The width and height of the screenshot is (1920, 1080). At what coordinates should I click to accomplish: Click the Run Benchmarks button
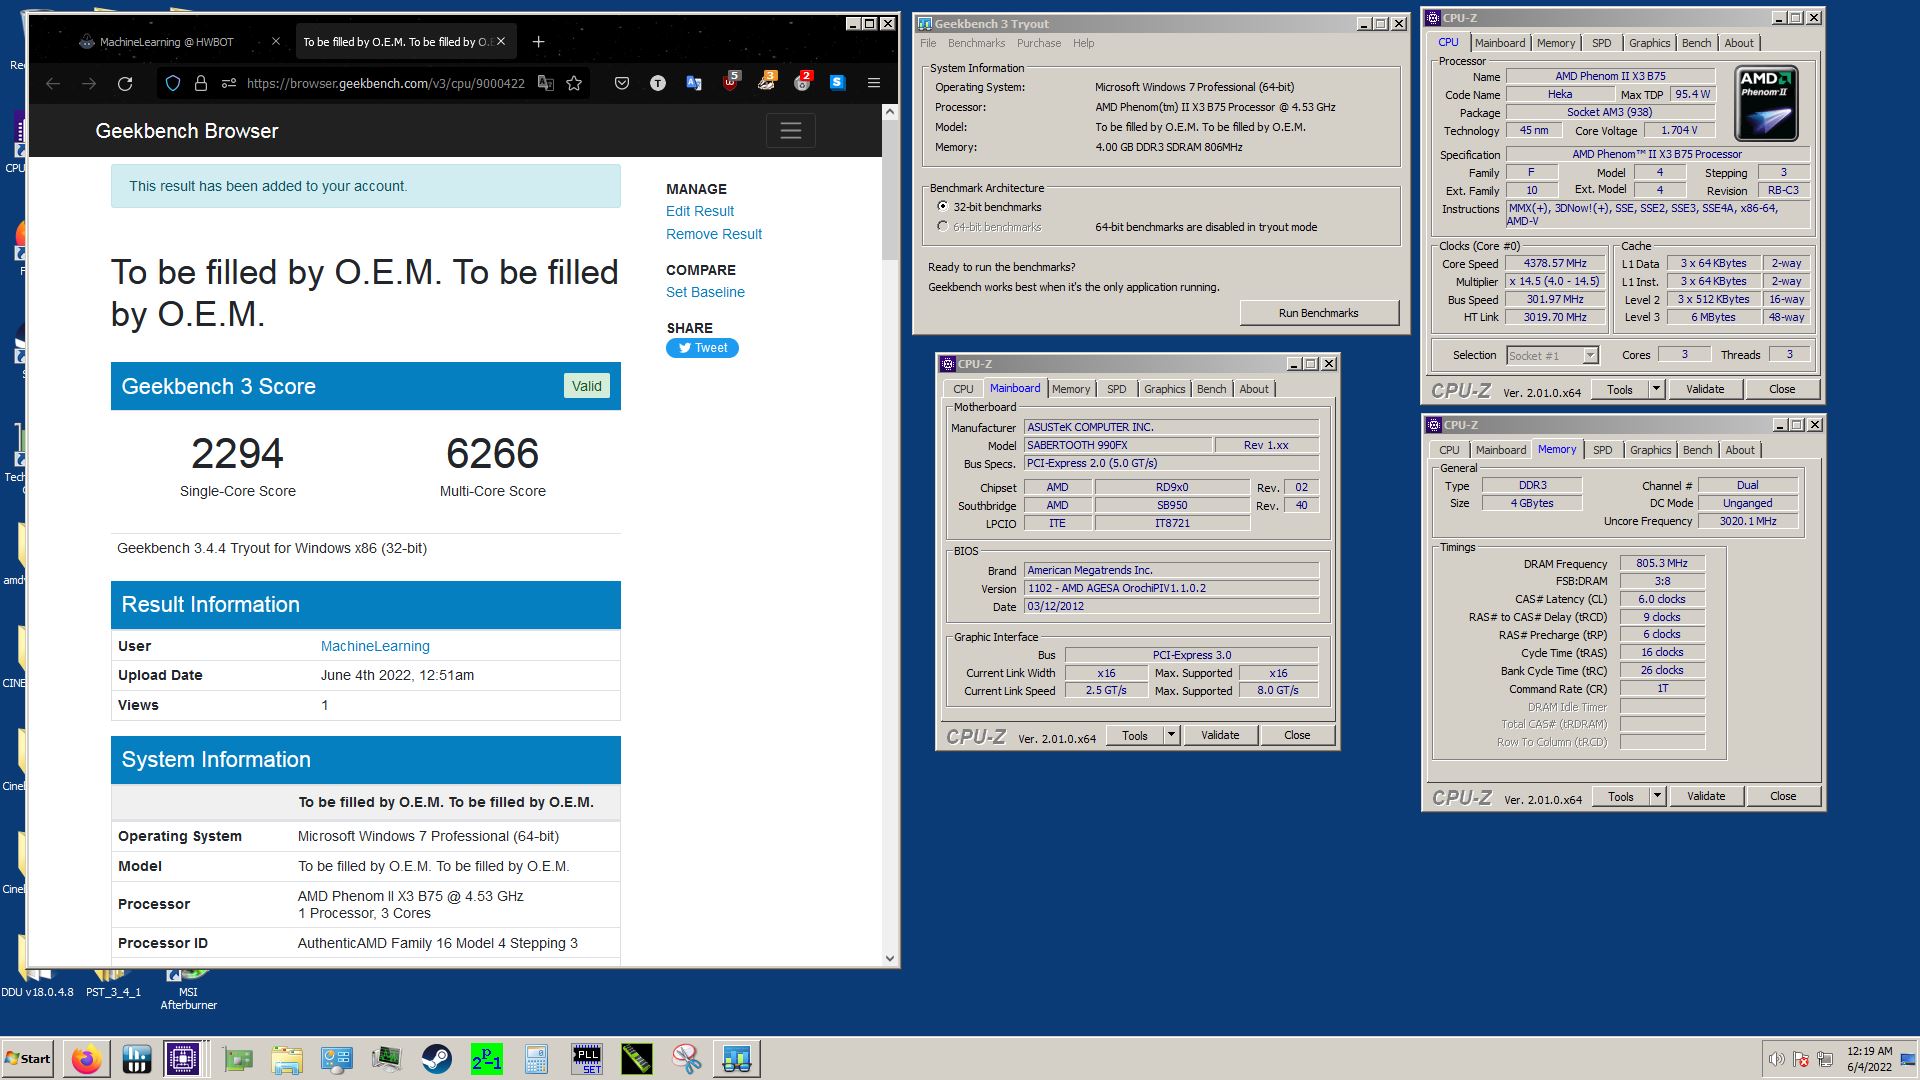click(1318, 314)
